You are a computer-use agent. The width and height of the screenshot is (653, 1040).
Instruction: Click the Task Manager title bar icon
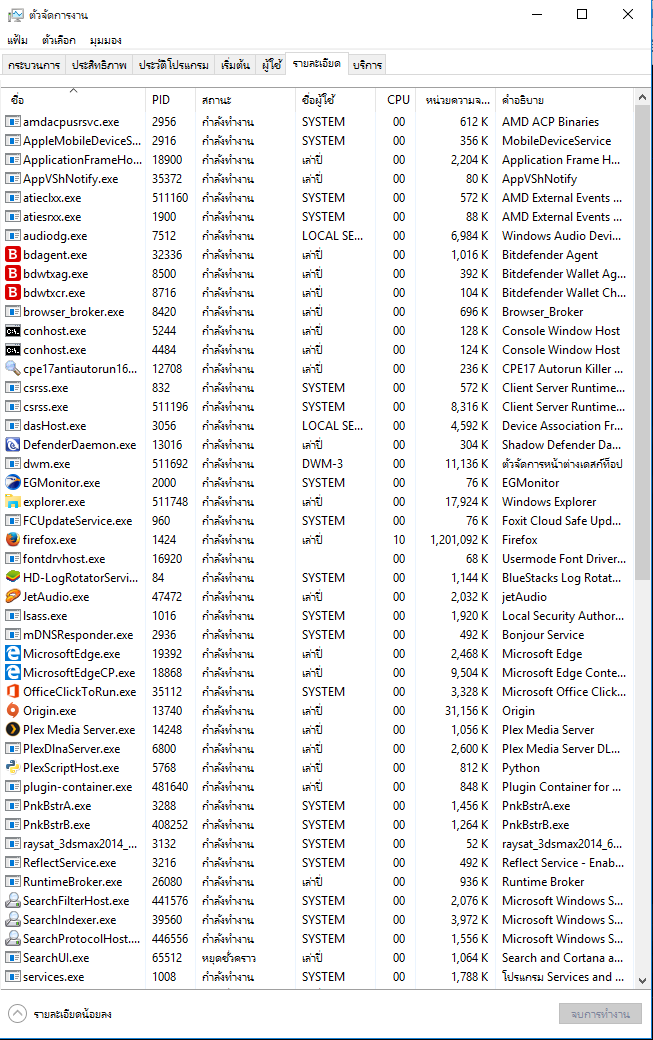pos(15,15)
